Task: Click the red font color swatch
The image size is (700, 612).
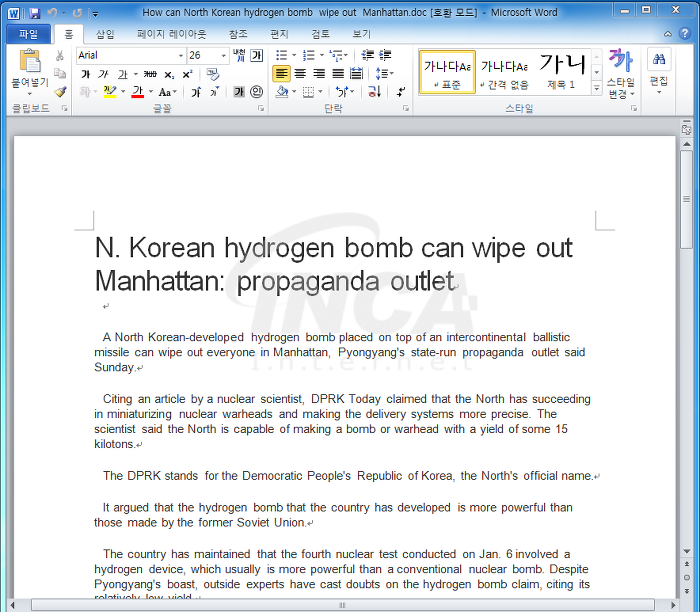Action: [138, 92]
